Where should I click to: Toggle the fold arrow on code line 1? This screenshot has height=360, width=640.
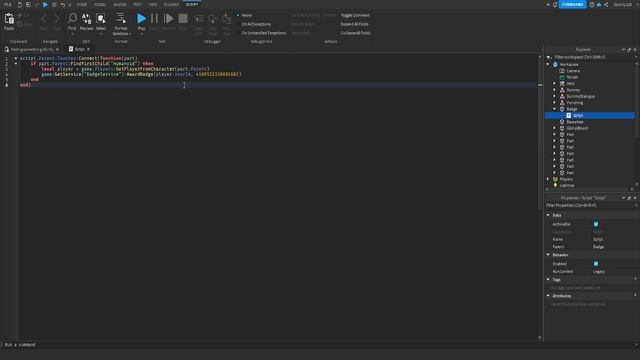[16, 58]
